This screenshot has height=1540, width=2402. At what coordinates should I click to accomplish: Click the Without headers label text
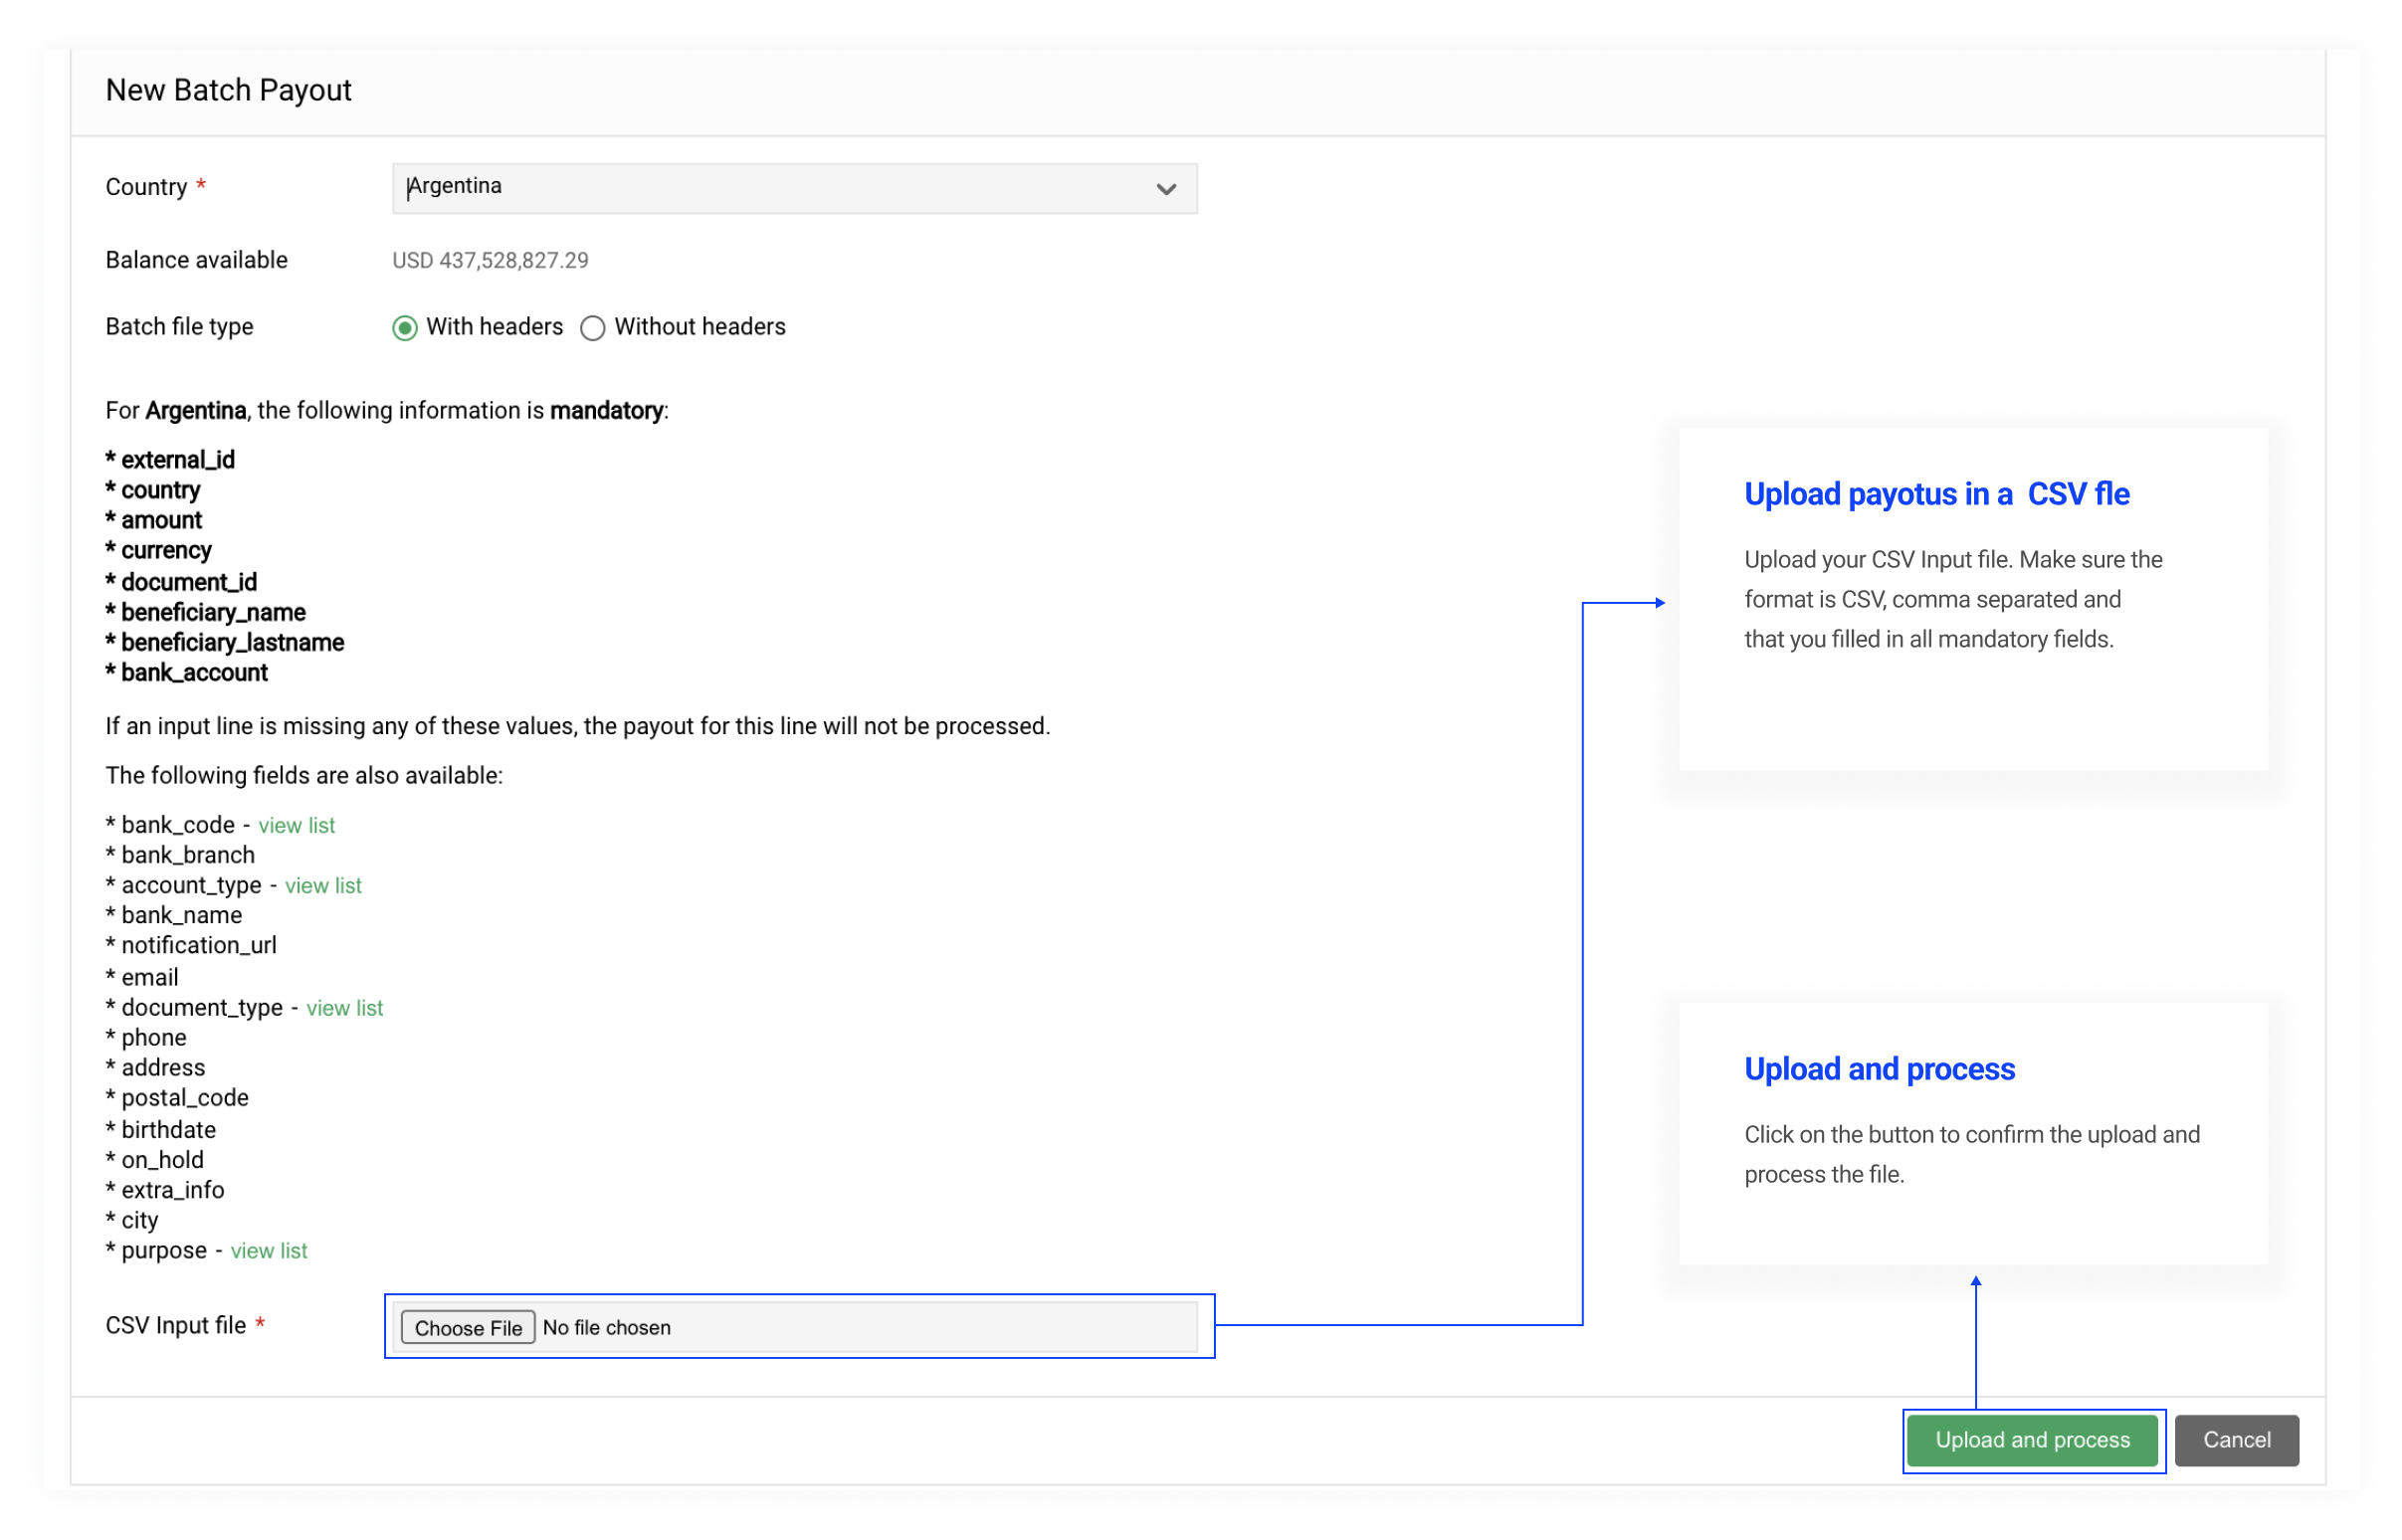(700, 327)
